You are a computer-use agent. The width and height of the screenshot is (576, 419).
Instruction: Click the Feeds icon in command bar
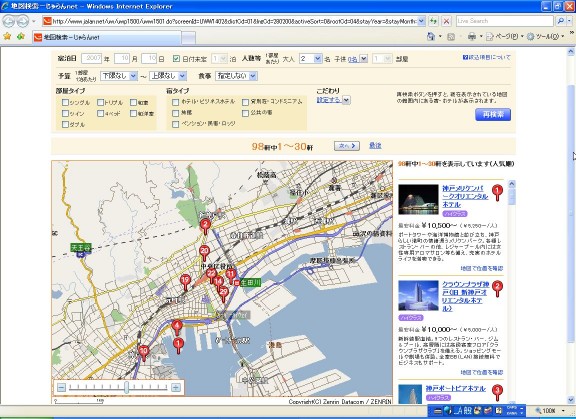(451, 36)
